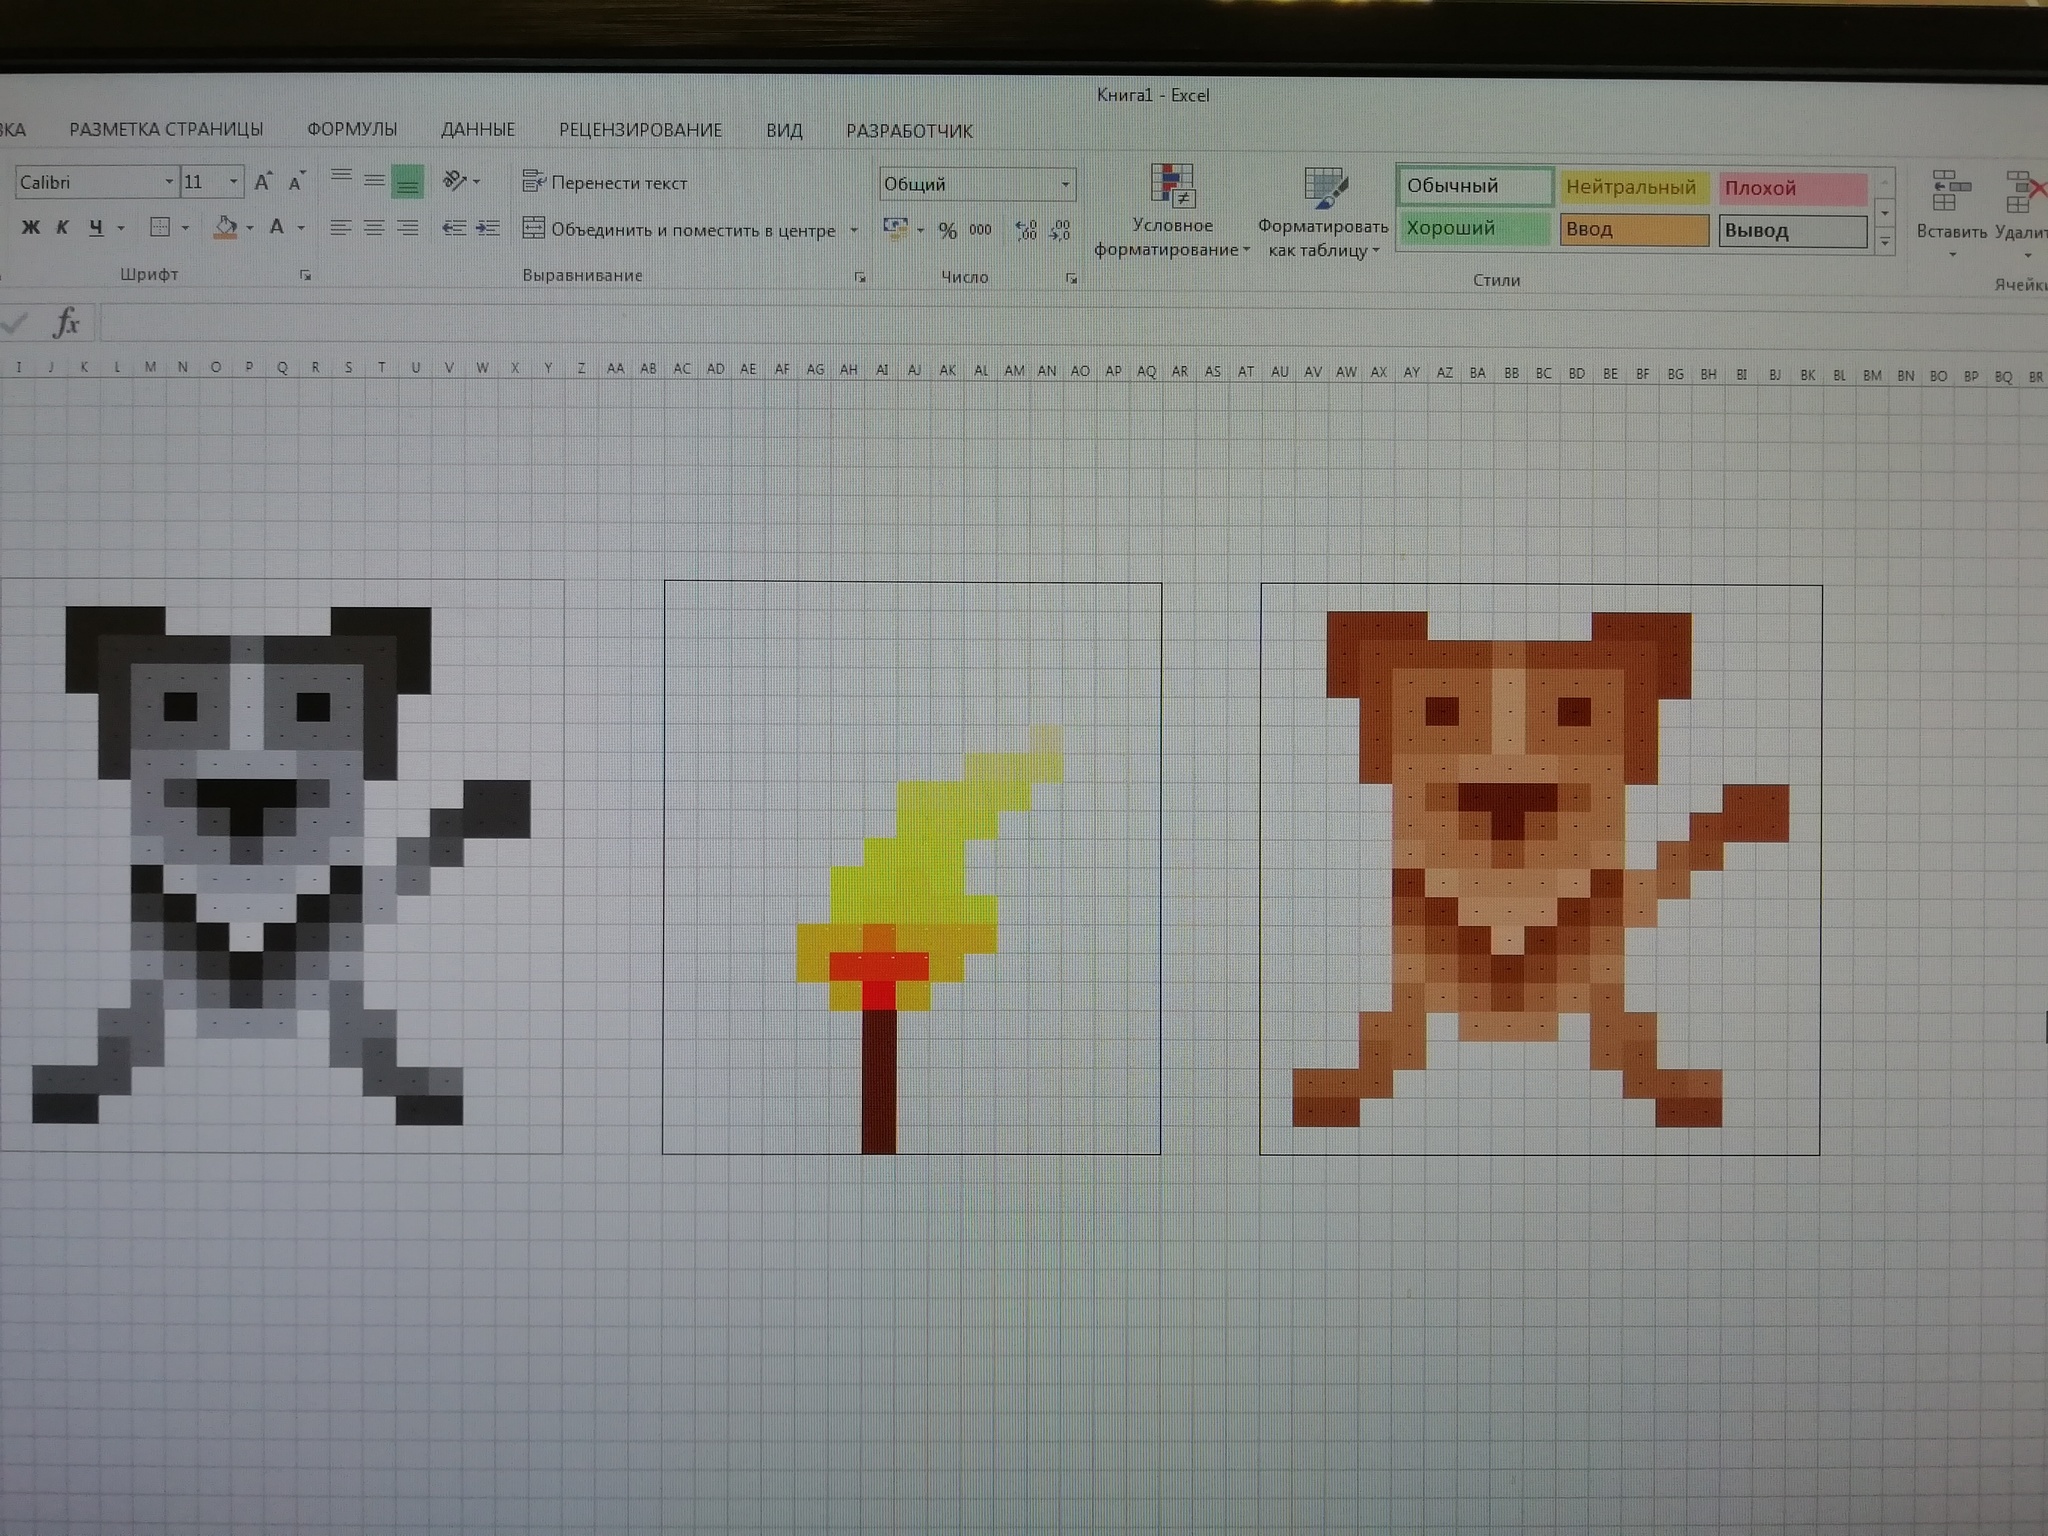Apply the Хороший green cell style
Screen dimensions: 2048x1536
click(x=1474, y=228)
